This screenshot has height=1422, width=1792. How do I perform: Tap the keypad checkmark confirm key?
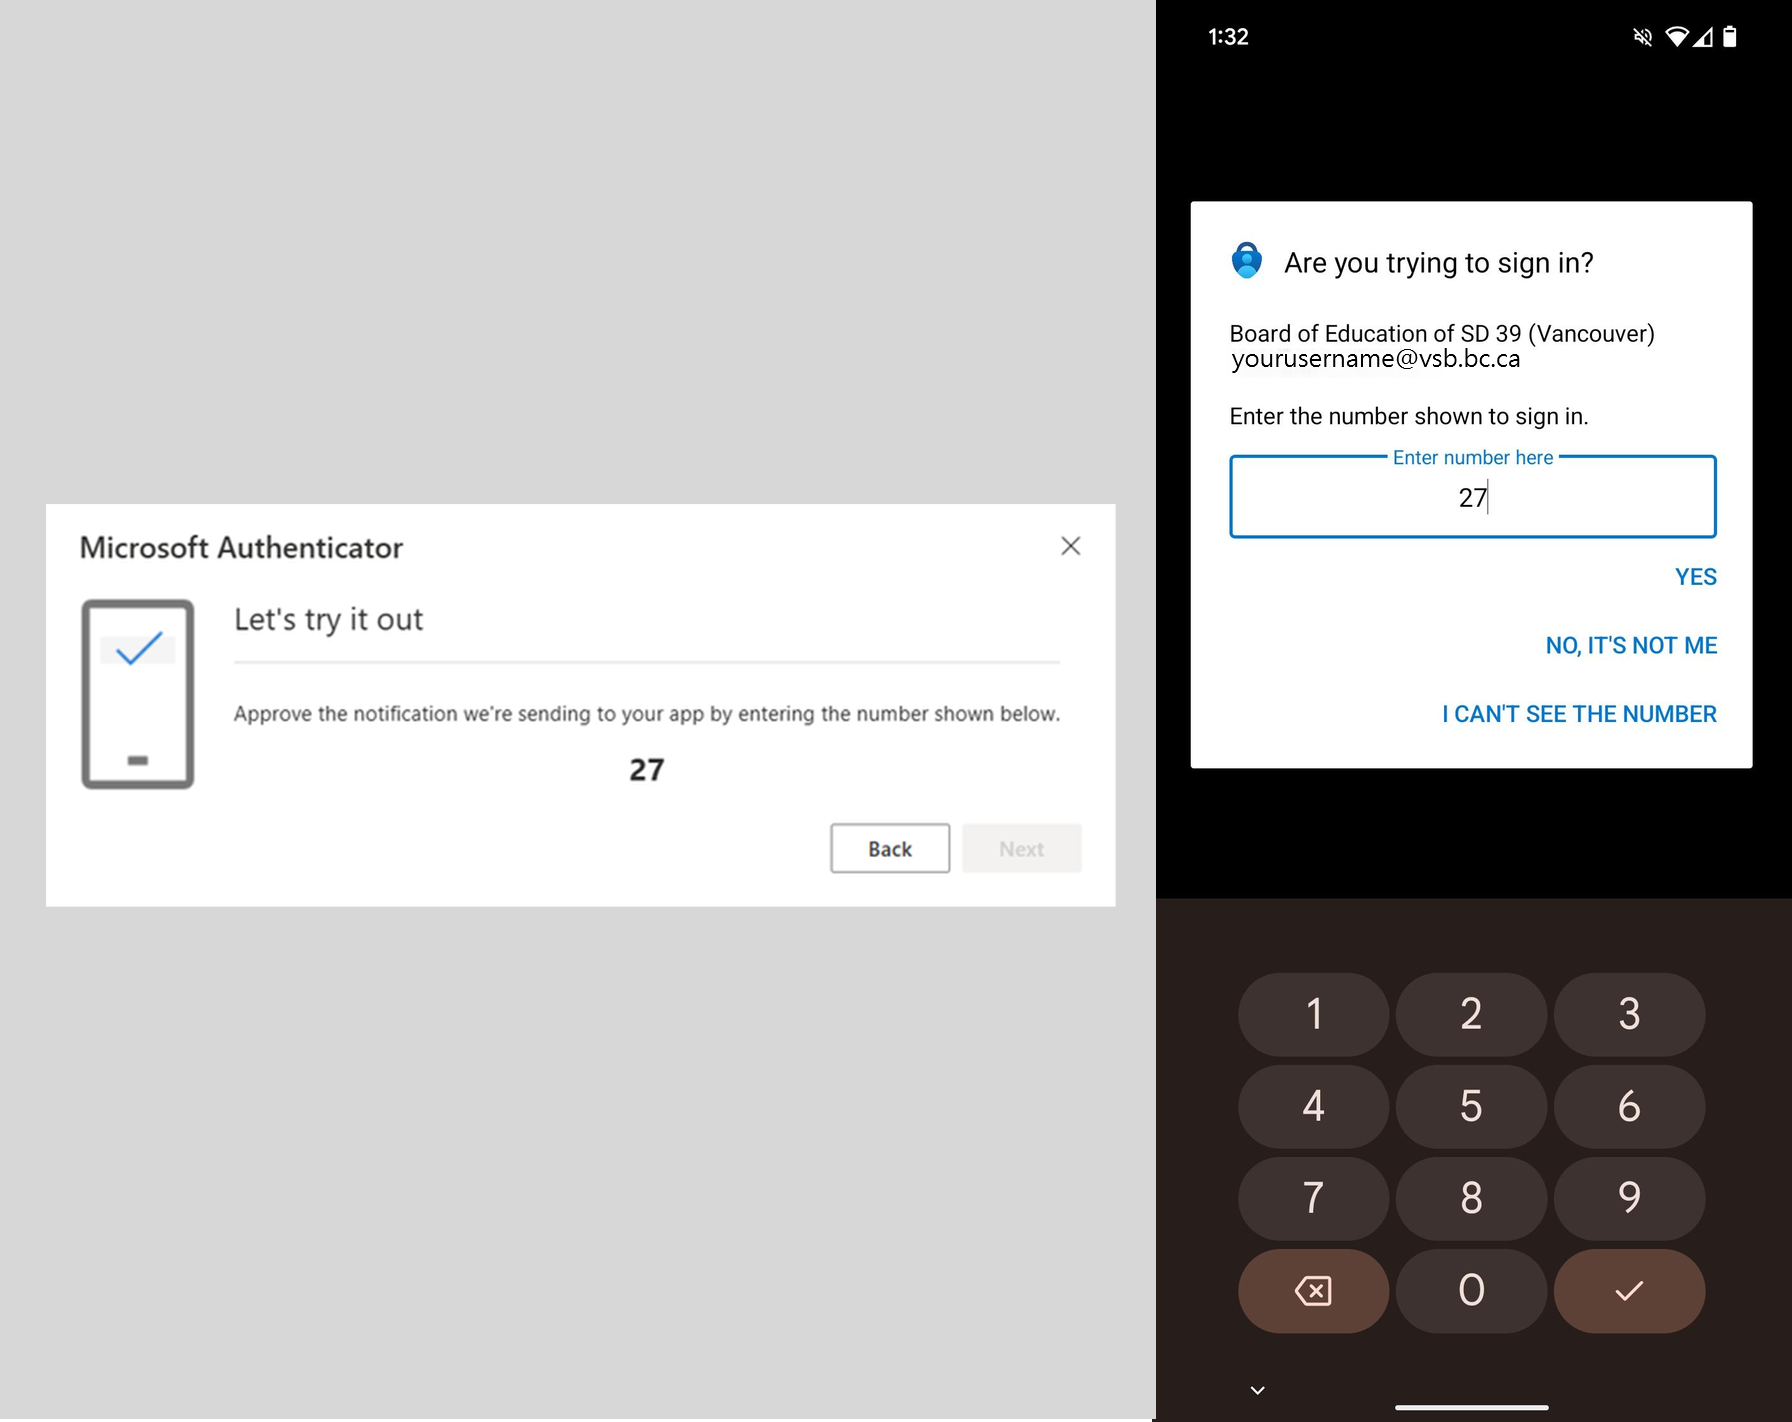[x=1629, y=1290]
